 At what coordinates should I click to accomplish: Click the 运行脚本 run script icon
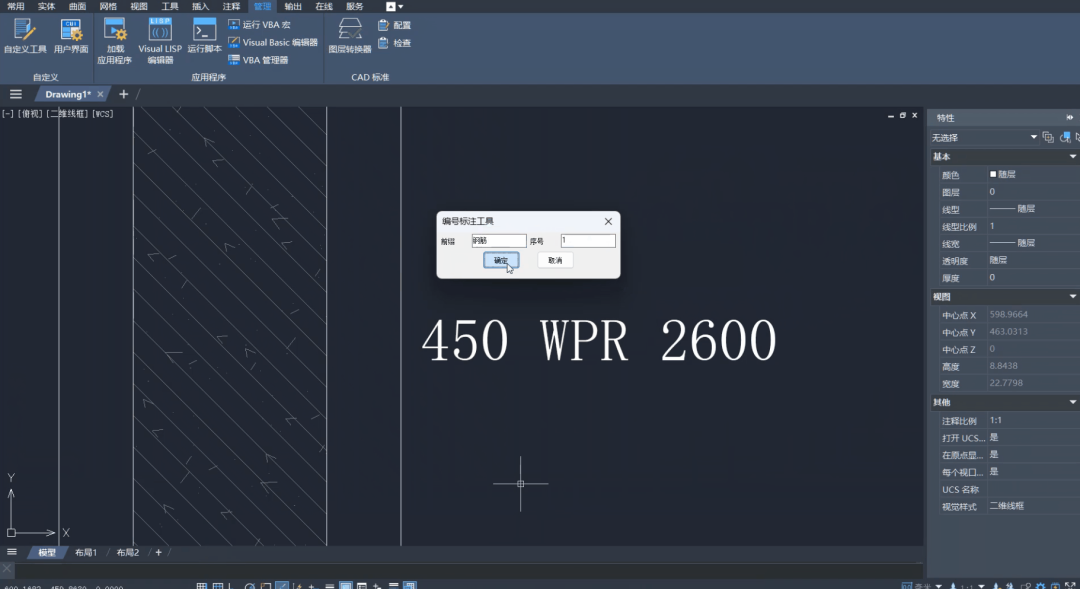[205, 36]
